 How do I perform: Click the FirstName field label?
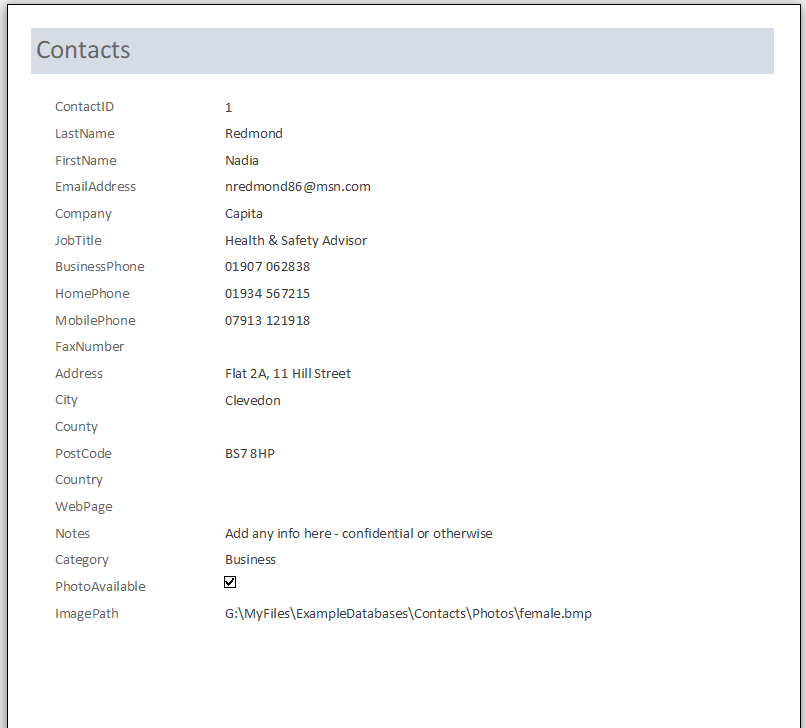tap(86, 160)
